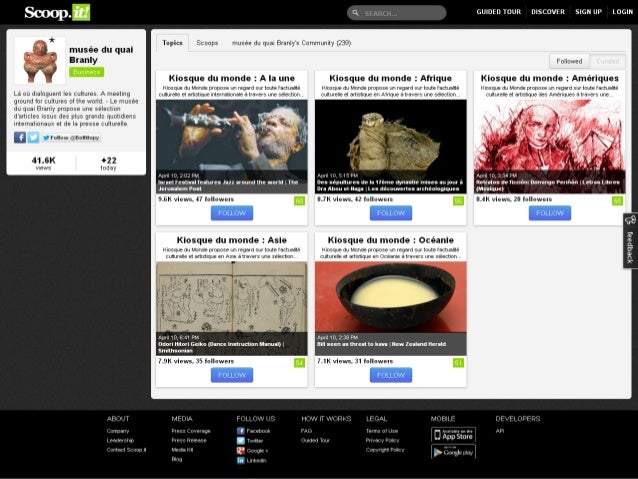Open Blog link in footer
638x479 pixels.
click(177, 459)
